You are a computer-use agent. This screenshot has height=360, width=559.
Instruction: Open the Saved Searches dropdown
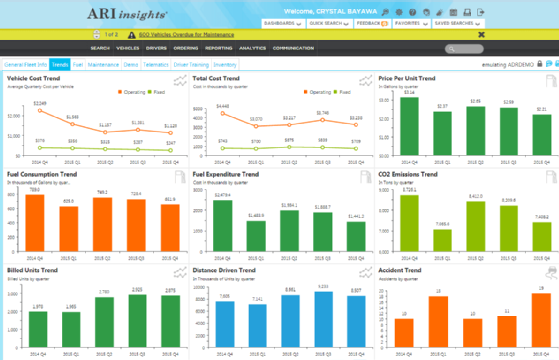(x=458, y=24)
